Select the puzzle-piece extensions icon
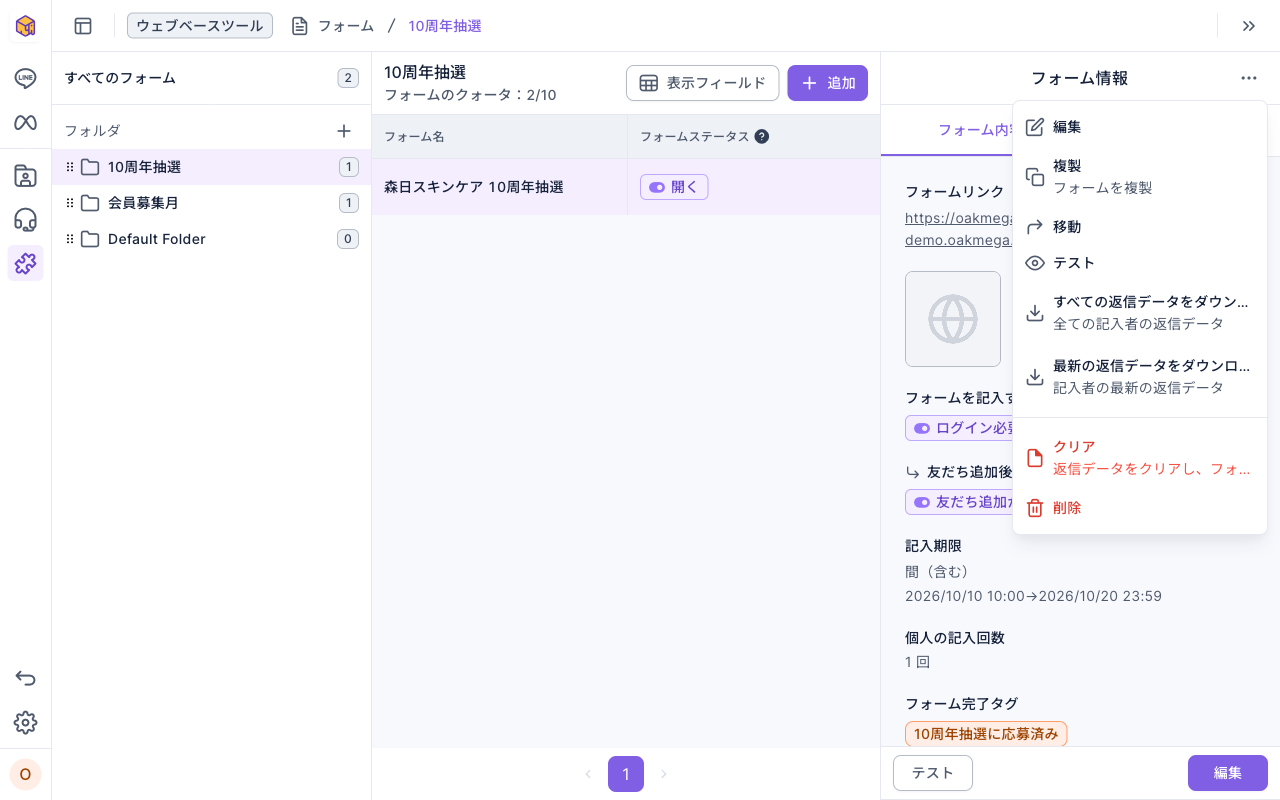Viewport: 1280px width, 800px height. click(x=25, y=263)
